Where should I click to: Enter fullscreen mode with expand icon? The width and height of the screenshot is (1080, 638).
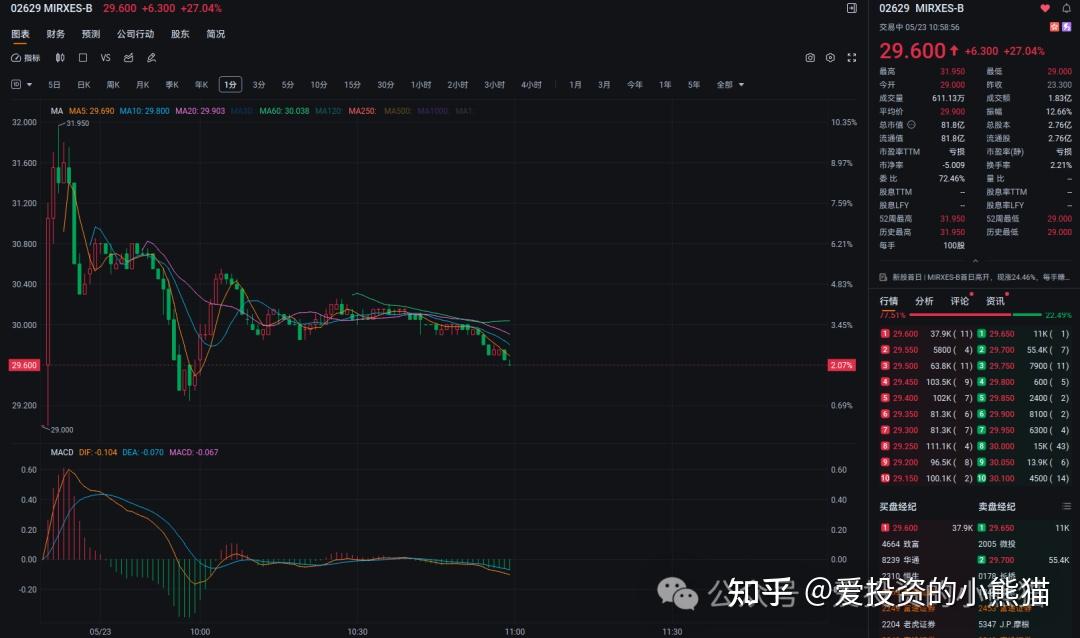coord(853,58)
